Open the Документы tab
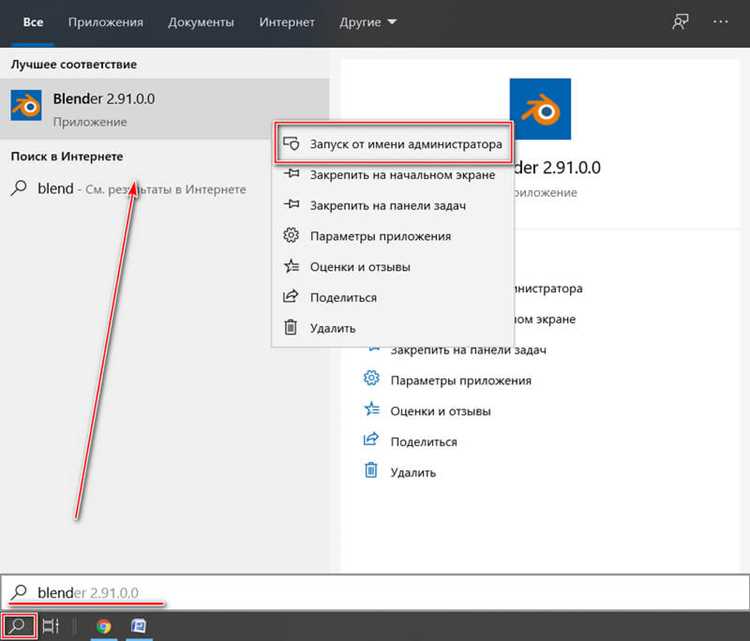The width and height of the screenshot is (750, 641). click(201, 22)
